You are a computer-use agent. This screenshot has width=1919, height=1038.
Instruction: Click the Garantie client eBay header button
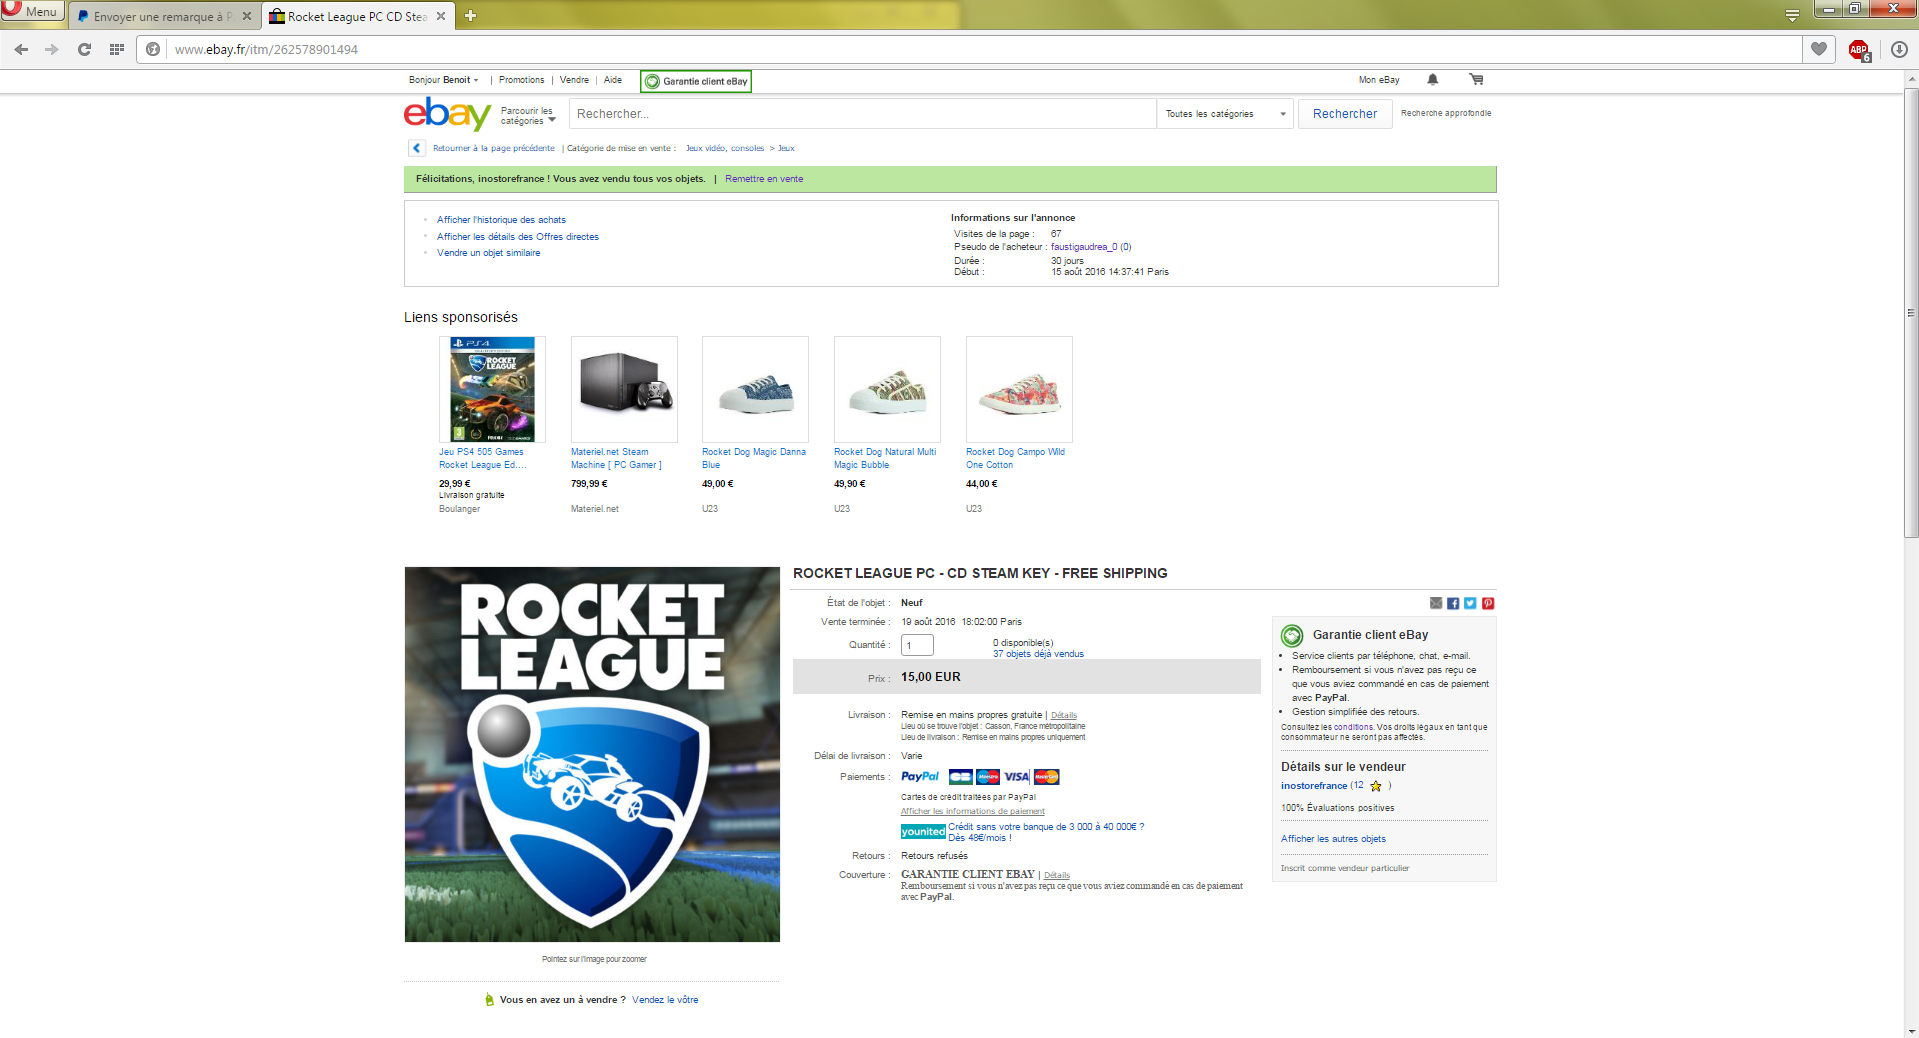point(696,81)
